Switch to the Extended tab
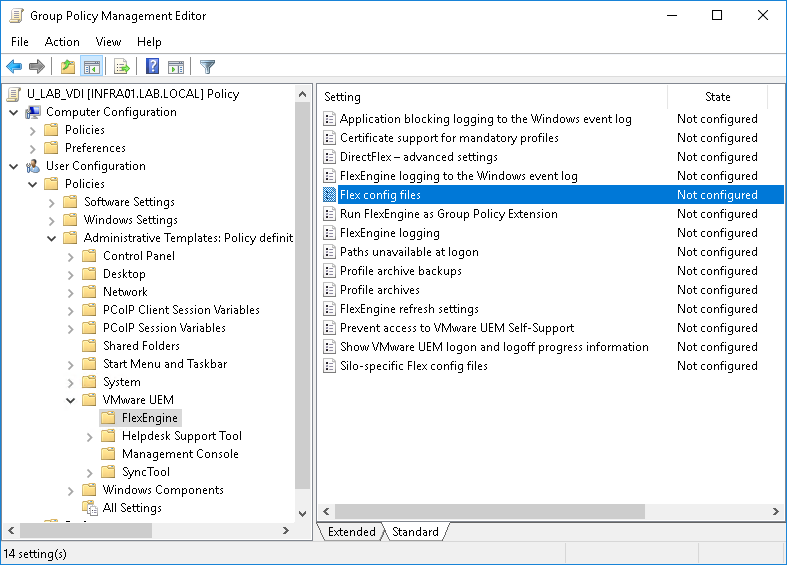Viewport: 787px width, 565px height. [351, 532]
